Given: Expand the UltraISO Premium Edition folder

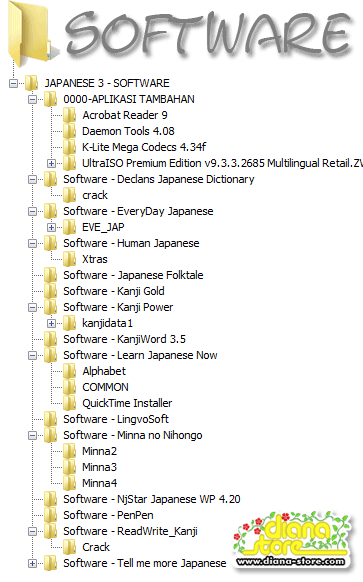Looking at the screenshot, I should [x=52, y=163].
